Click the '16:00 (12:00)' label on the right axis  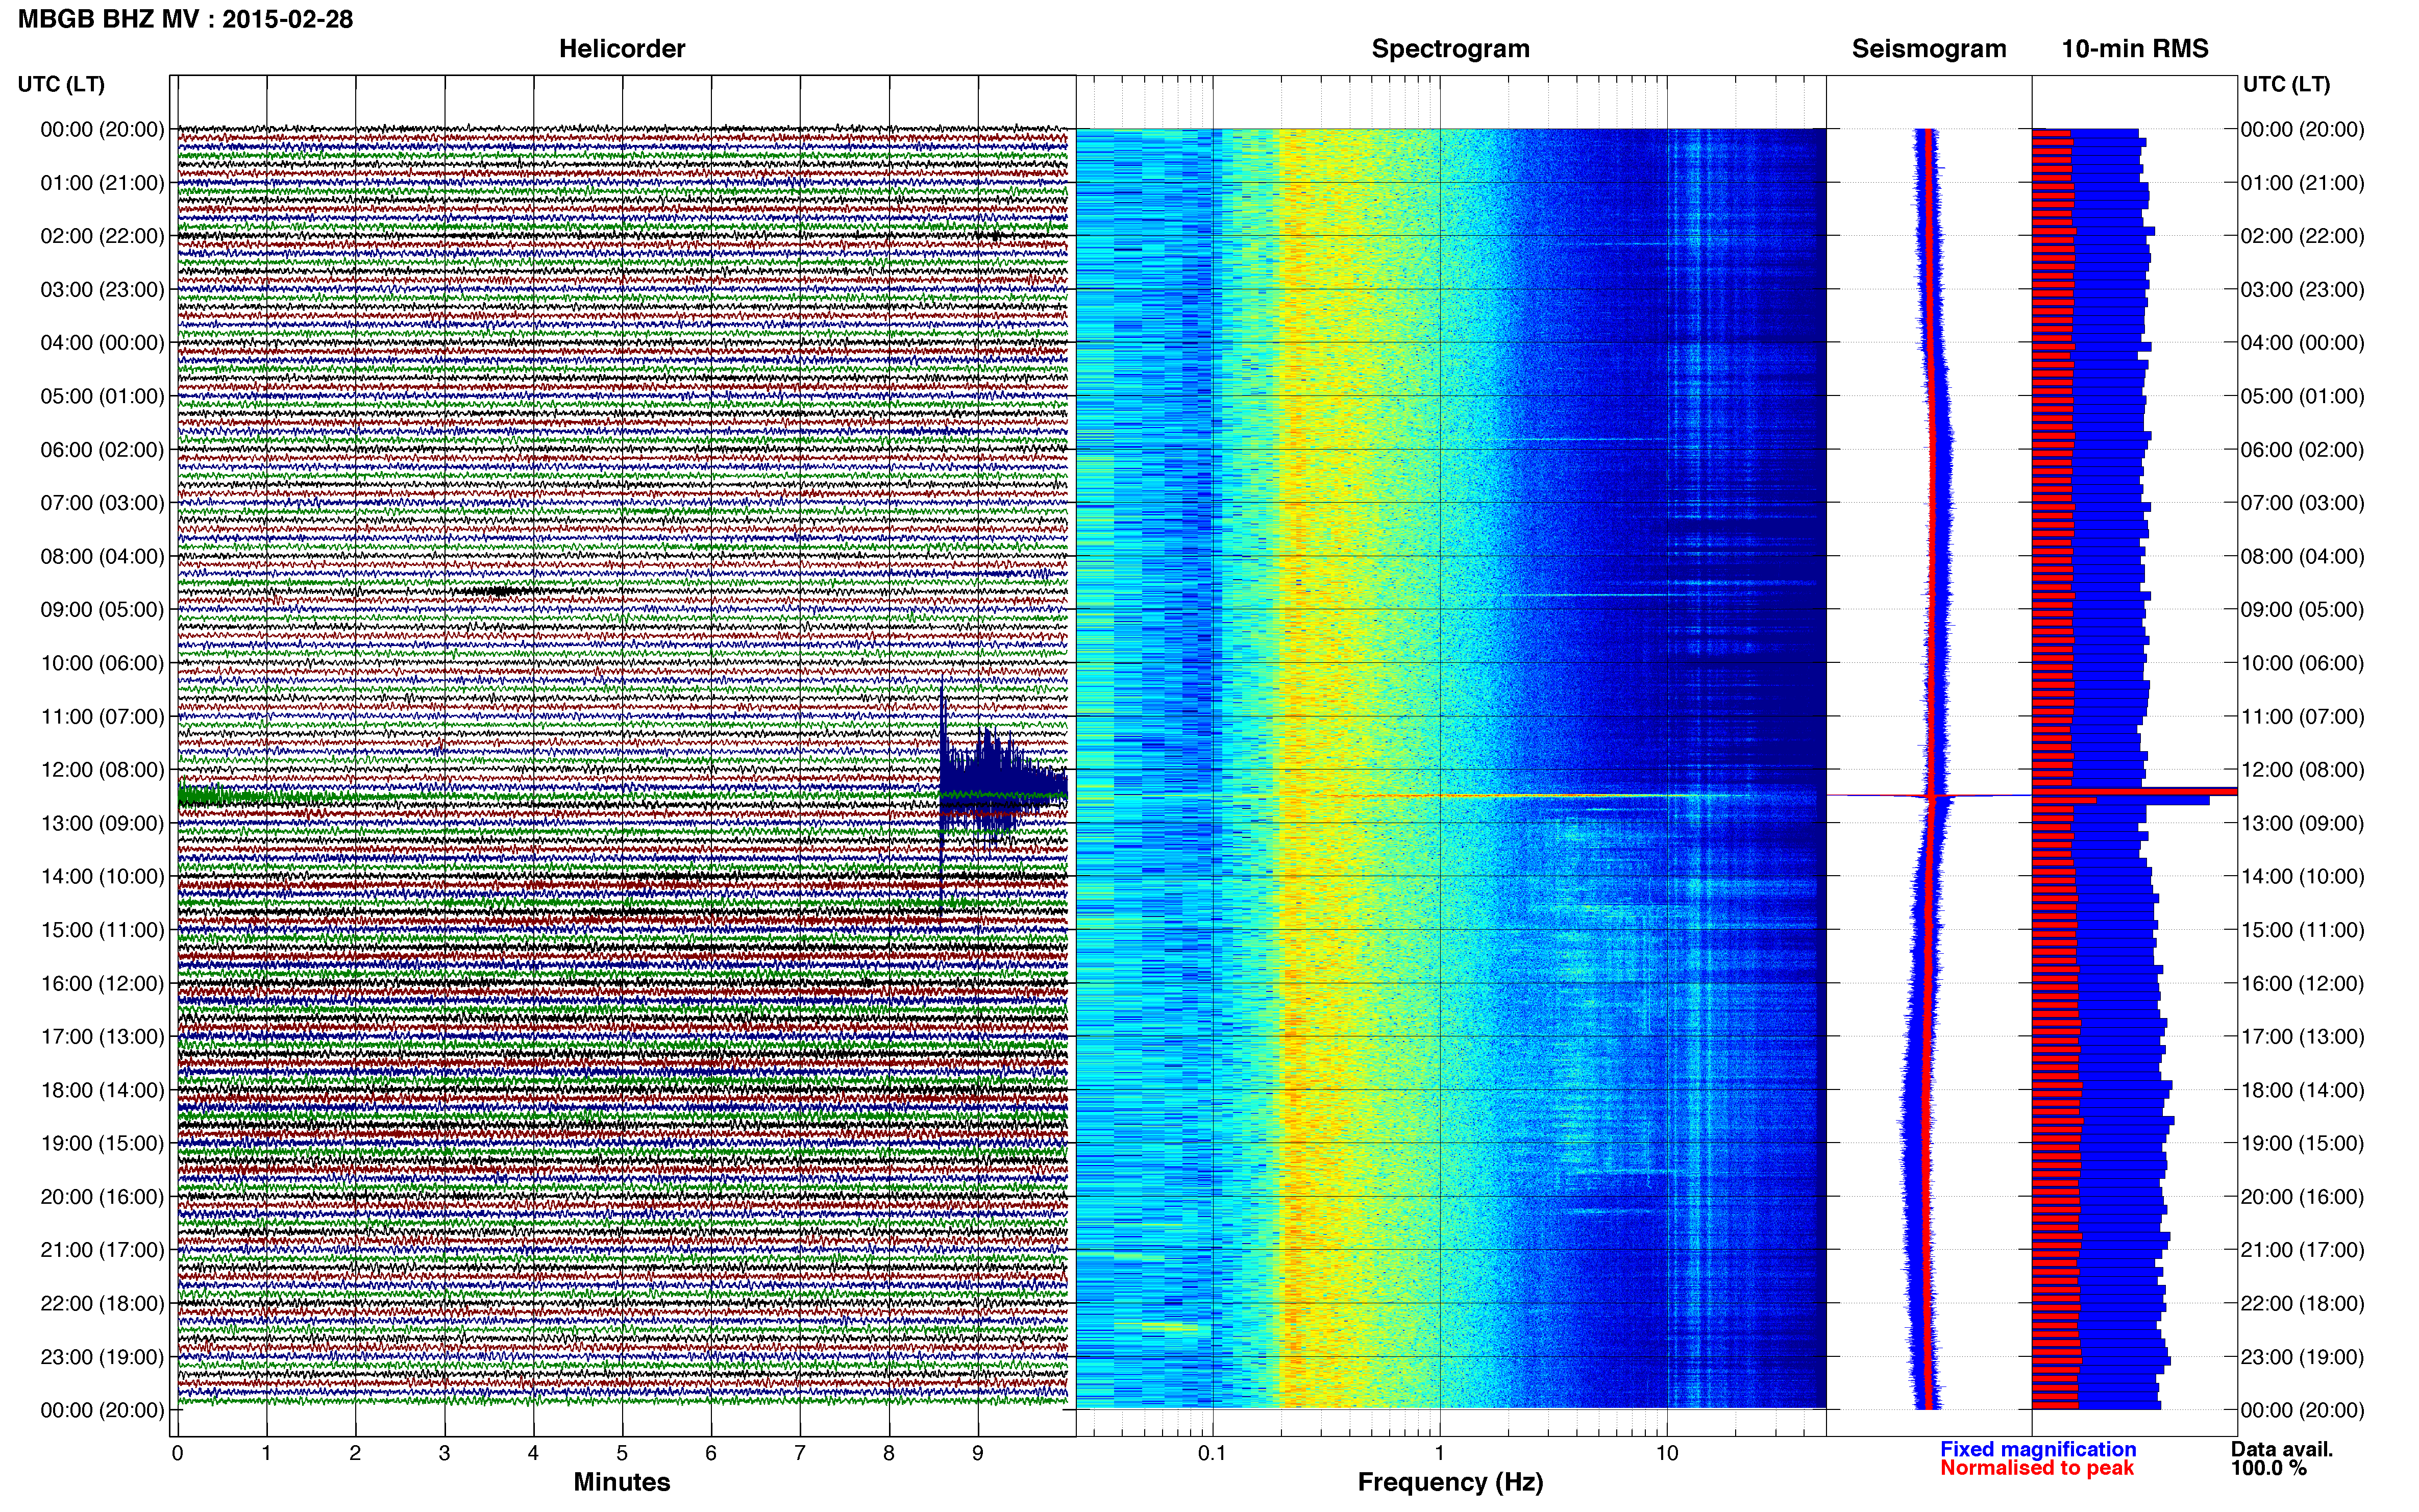click(x=2303, y=983)
